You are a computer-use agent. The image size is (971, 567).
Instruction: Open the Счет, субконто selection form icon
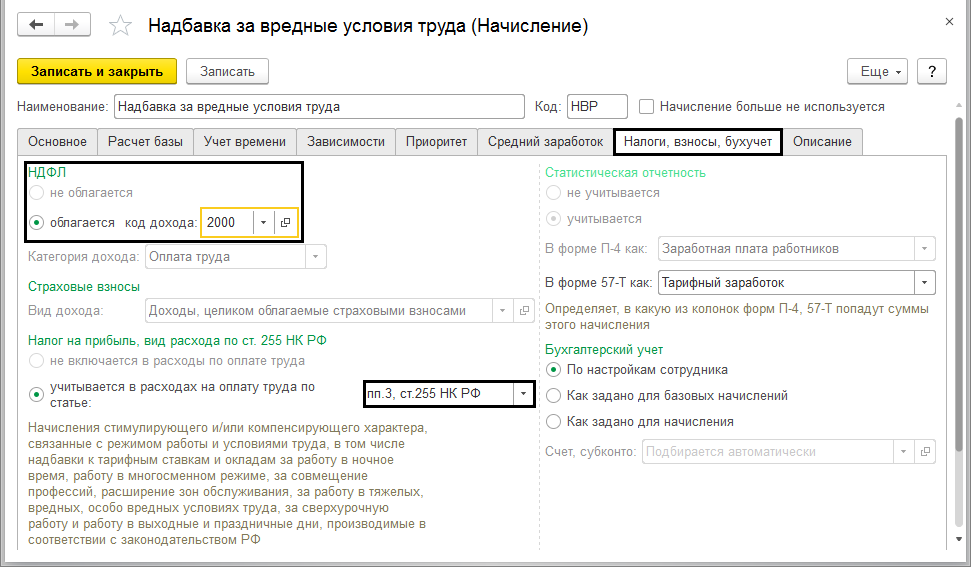click(x=926, y=452)
